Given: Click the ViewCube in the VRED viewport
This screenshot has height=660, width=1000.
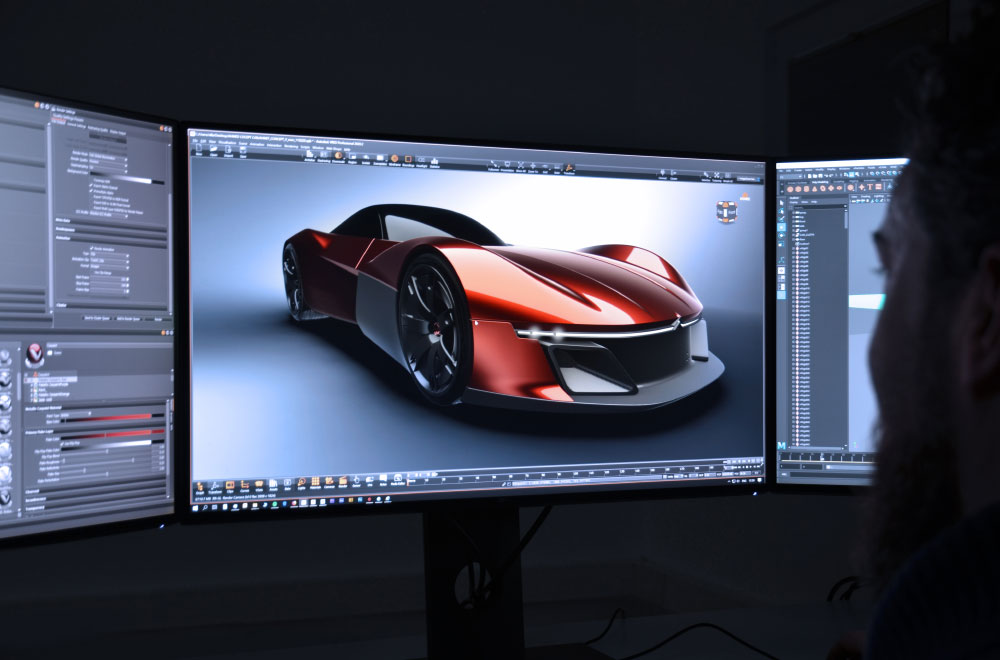Looking at the screenshot, I should 726,212.
